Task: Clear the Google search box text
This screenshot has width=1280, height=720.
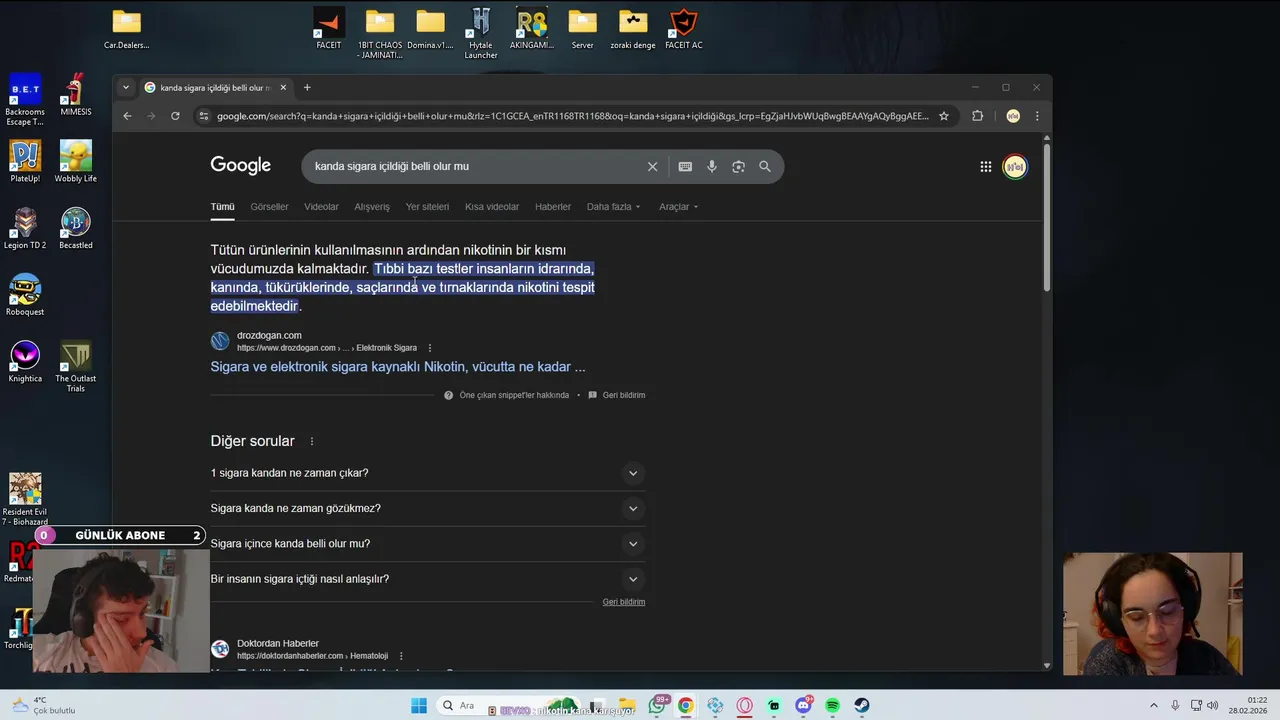Action: point(652,167)
